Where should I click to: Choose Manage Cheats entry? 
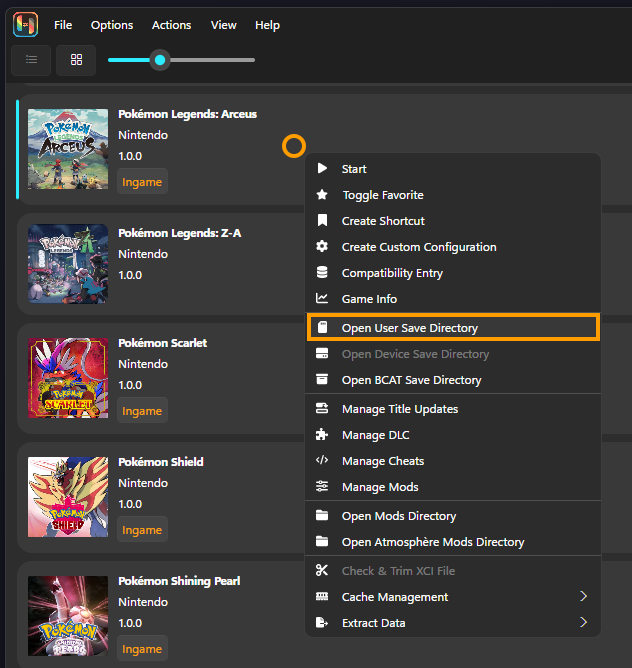click(x=453, y=461)
